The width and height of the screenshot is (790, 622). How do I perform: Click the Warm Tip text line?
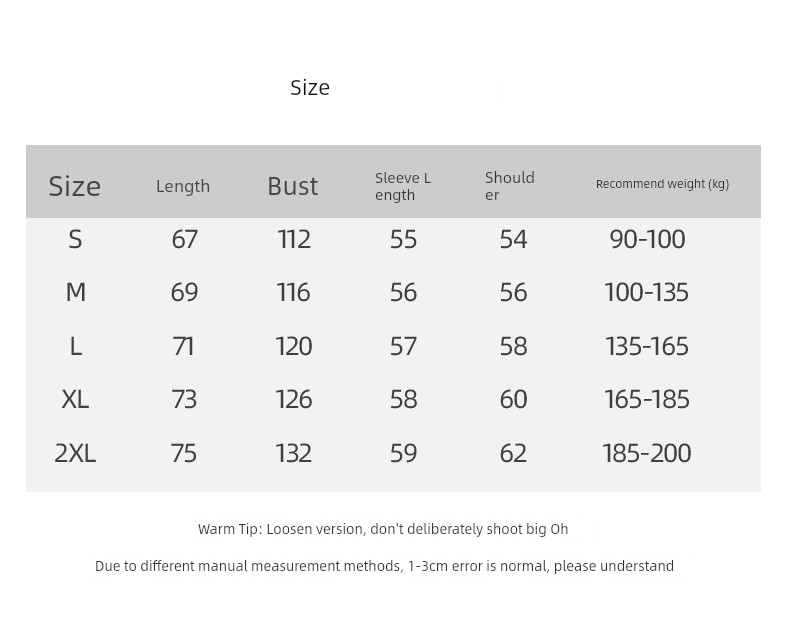click(x=383, y=529)
